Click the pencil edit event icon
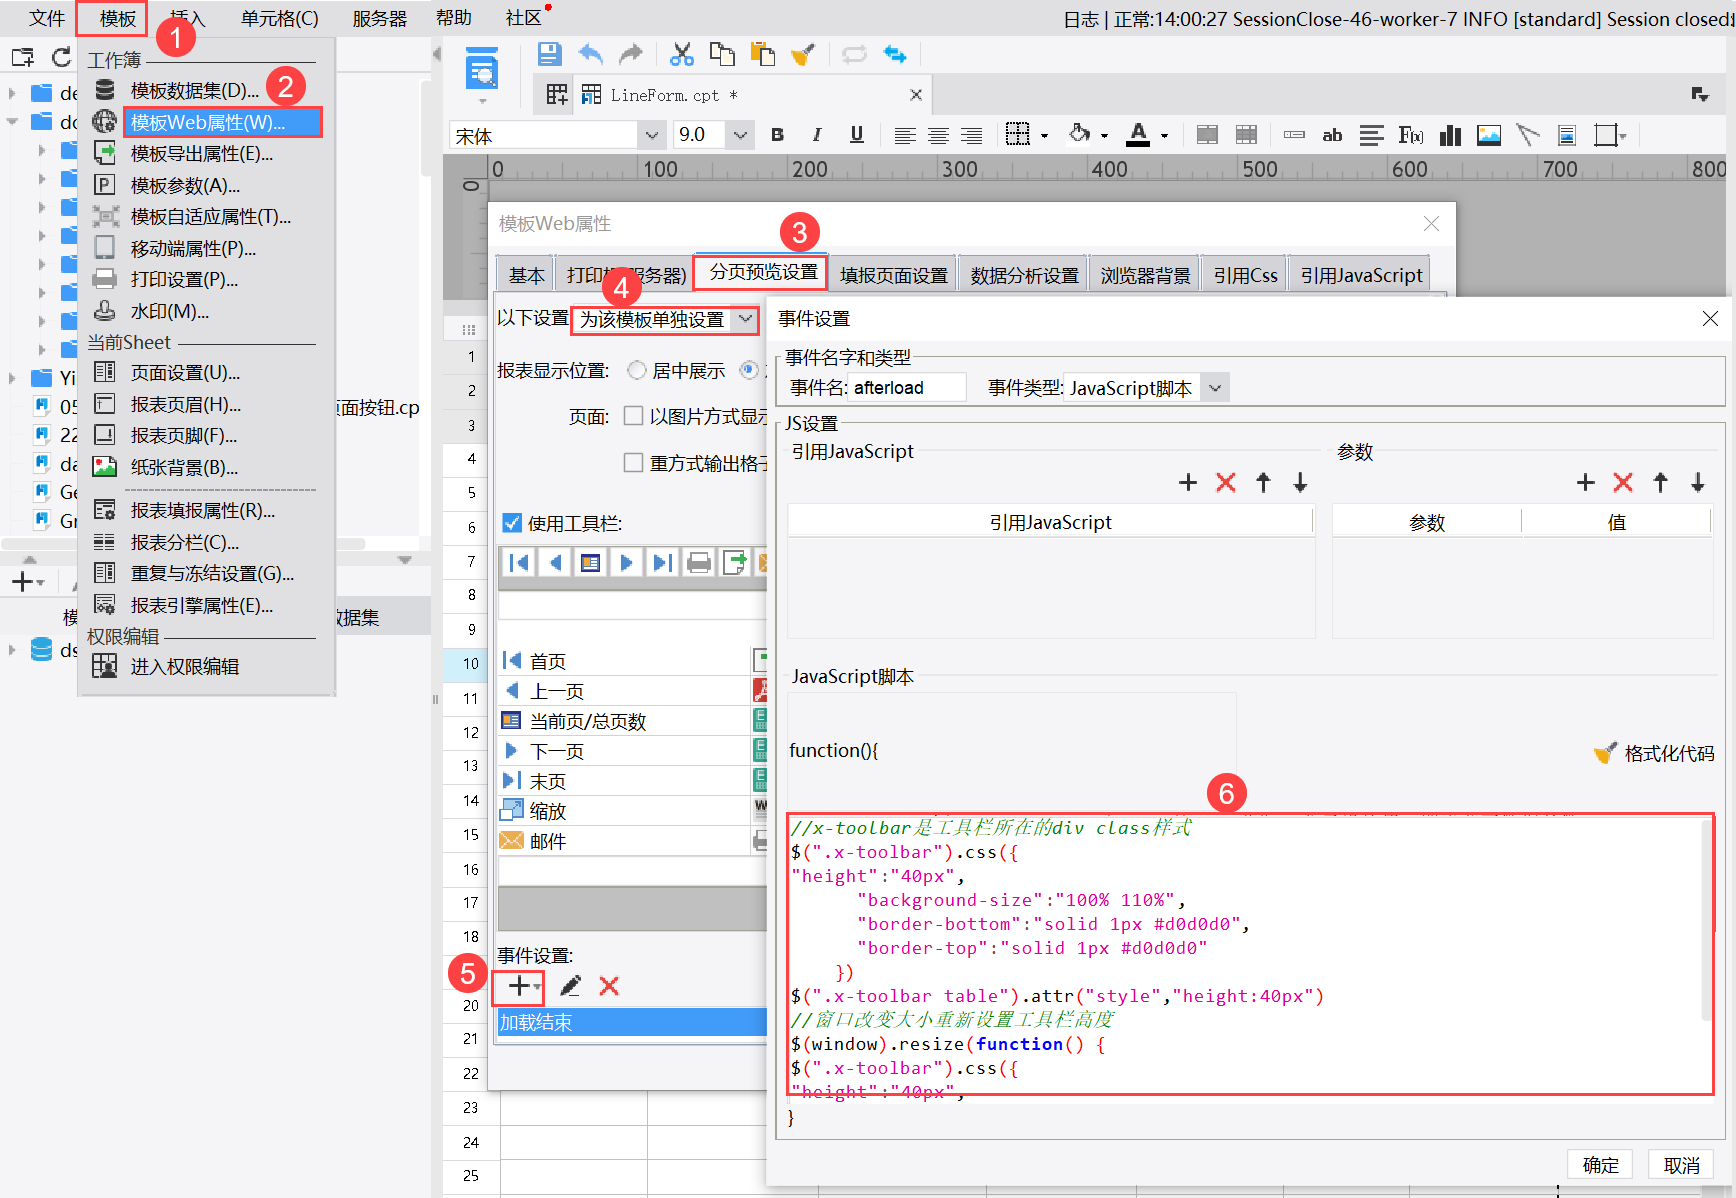Screen dimensions: 1736x1198 (570, 987)
